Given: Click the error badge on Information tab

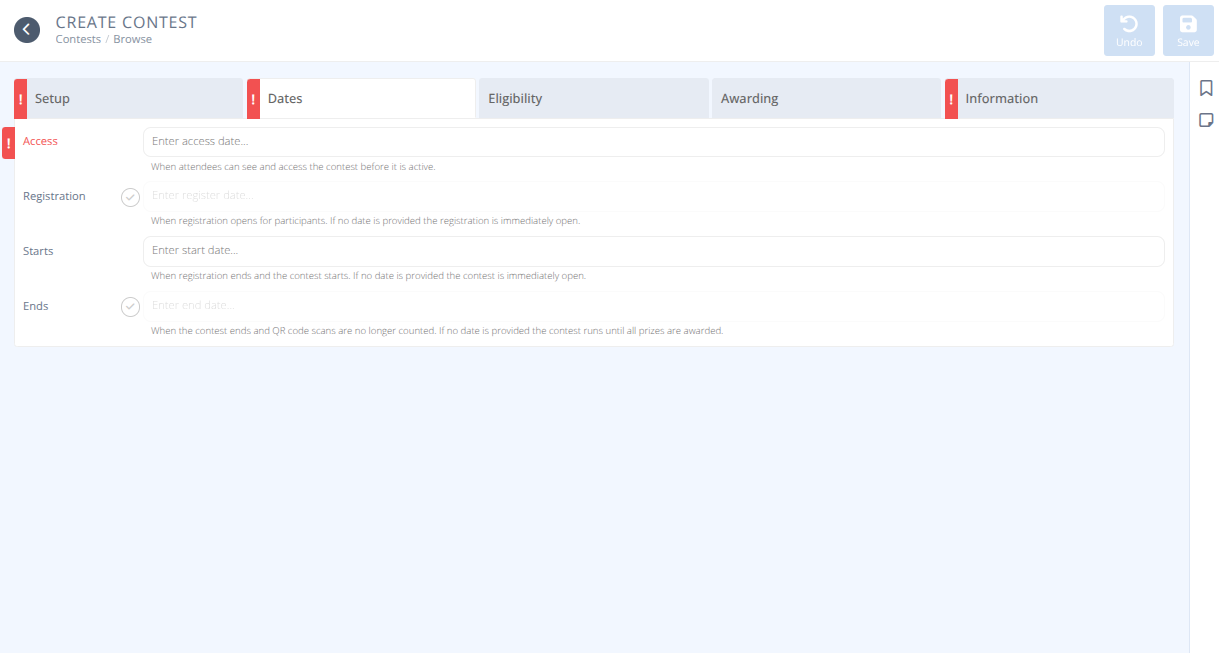Looking at the screenshot, I should tap(952, 99).
